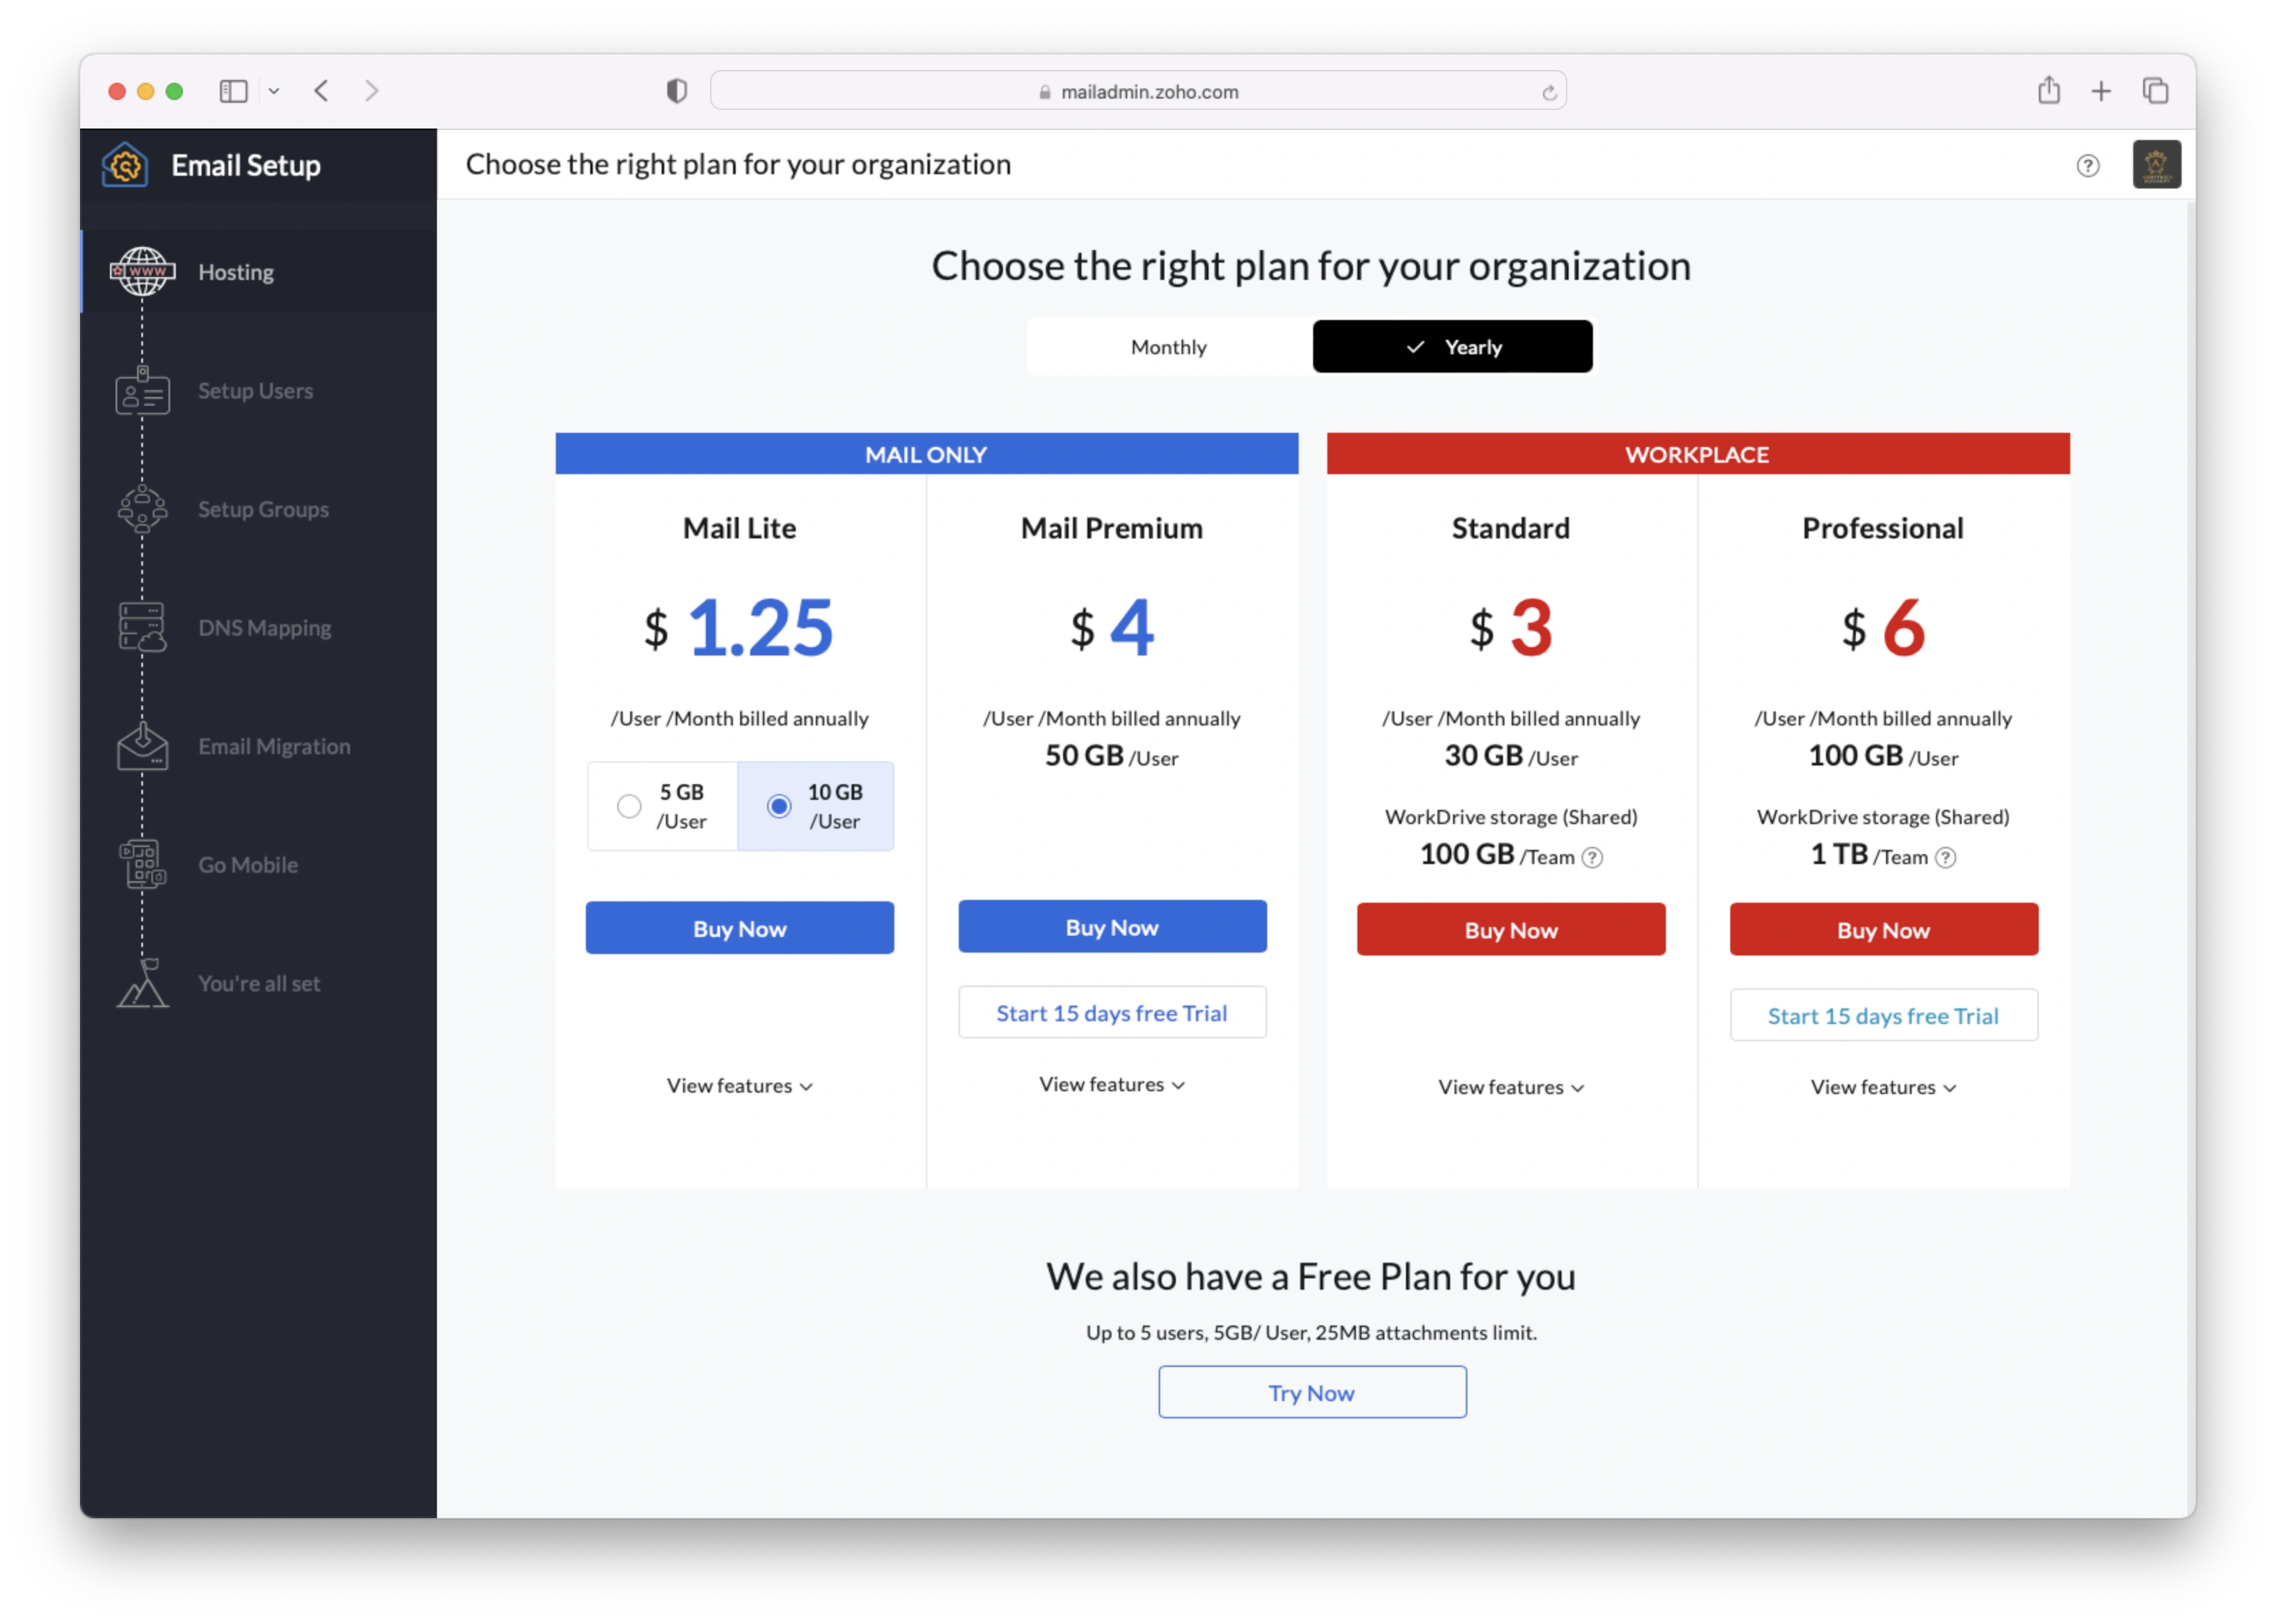Open the Hosting section in sidebar
Viewport: 2276px width, 1624px height.
235,271
